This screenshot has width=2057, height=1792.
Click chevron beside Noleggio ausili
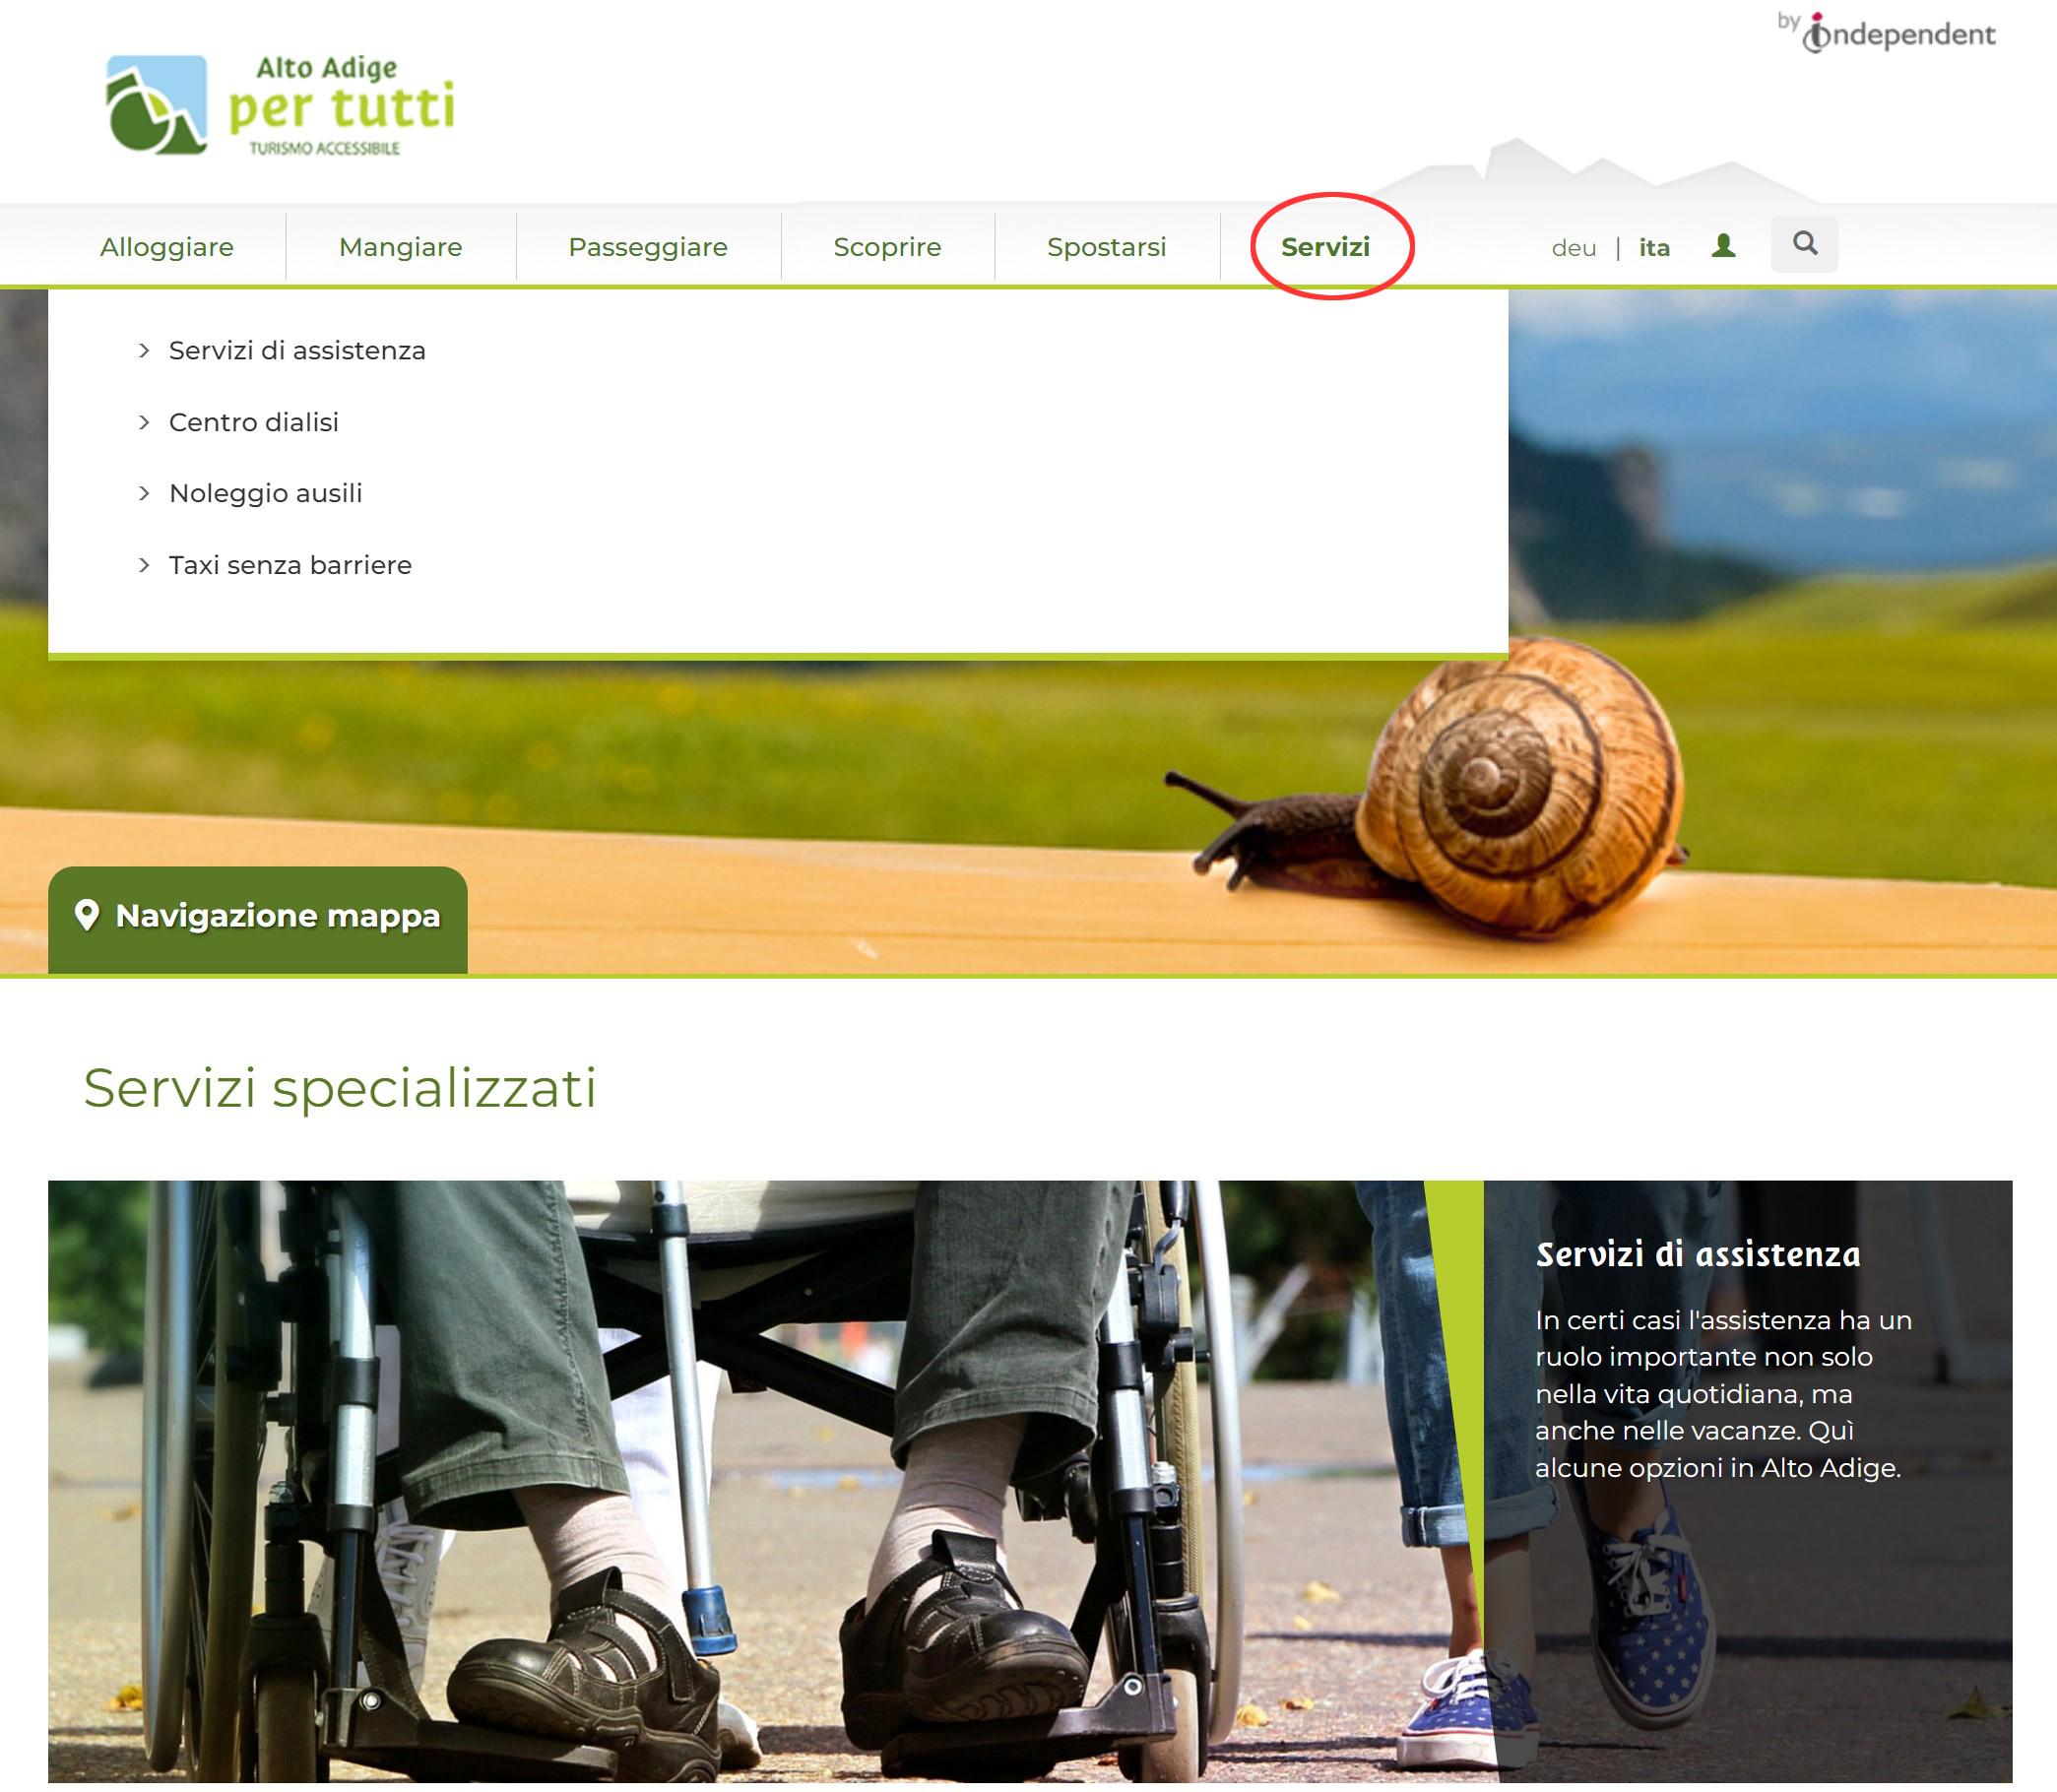144,493
